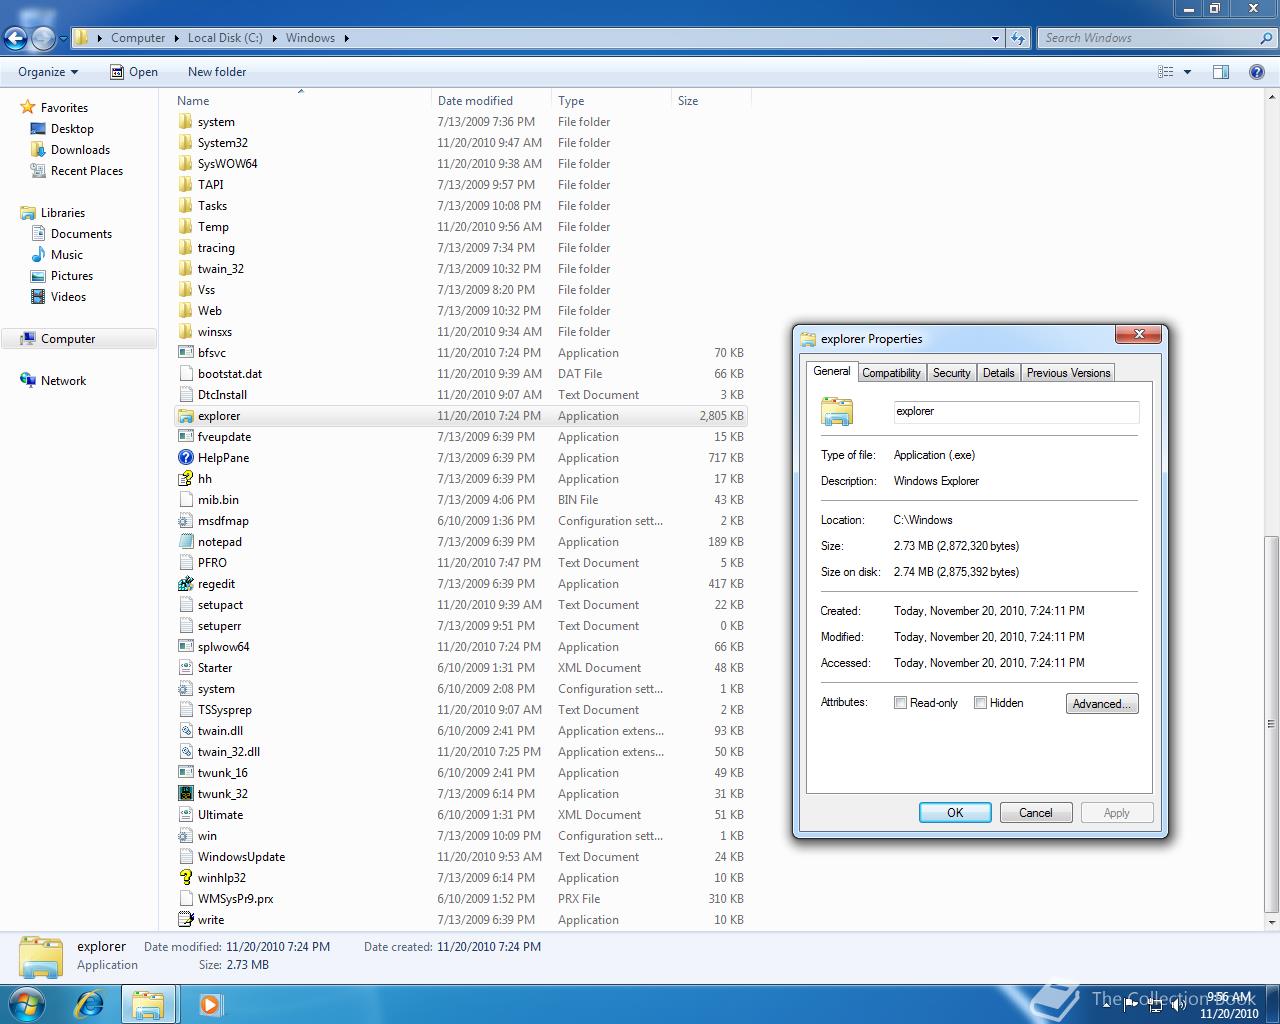Screen dimensions: 1280x1024
Task: Sort by the Size column header
Action: pyautogui.click(x=711, y=101)
